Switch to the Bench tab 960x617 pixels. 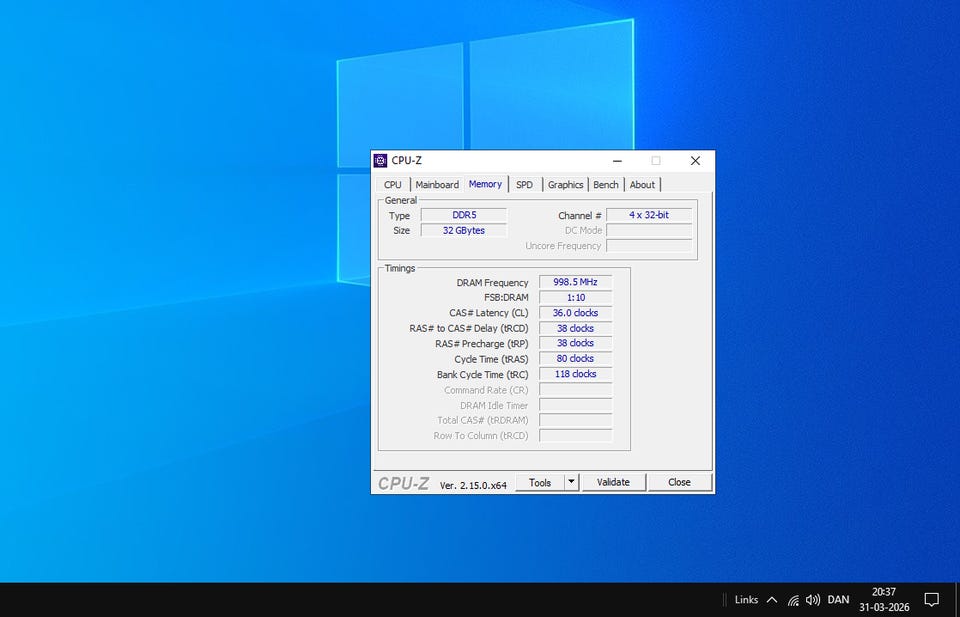(606, 184)
